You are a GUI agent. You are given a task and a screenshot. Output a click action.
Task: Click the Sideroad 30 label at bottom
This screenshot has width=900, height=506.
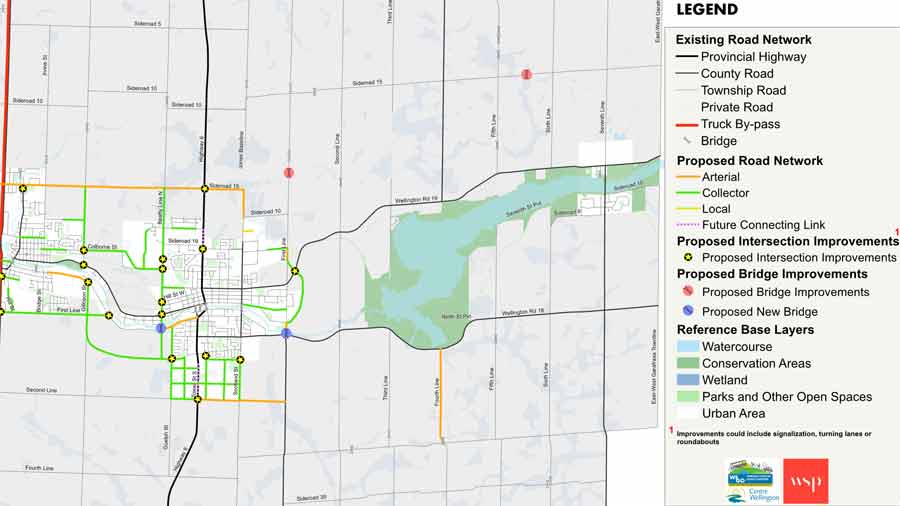(x=312, y=498)
